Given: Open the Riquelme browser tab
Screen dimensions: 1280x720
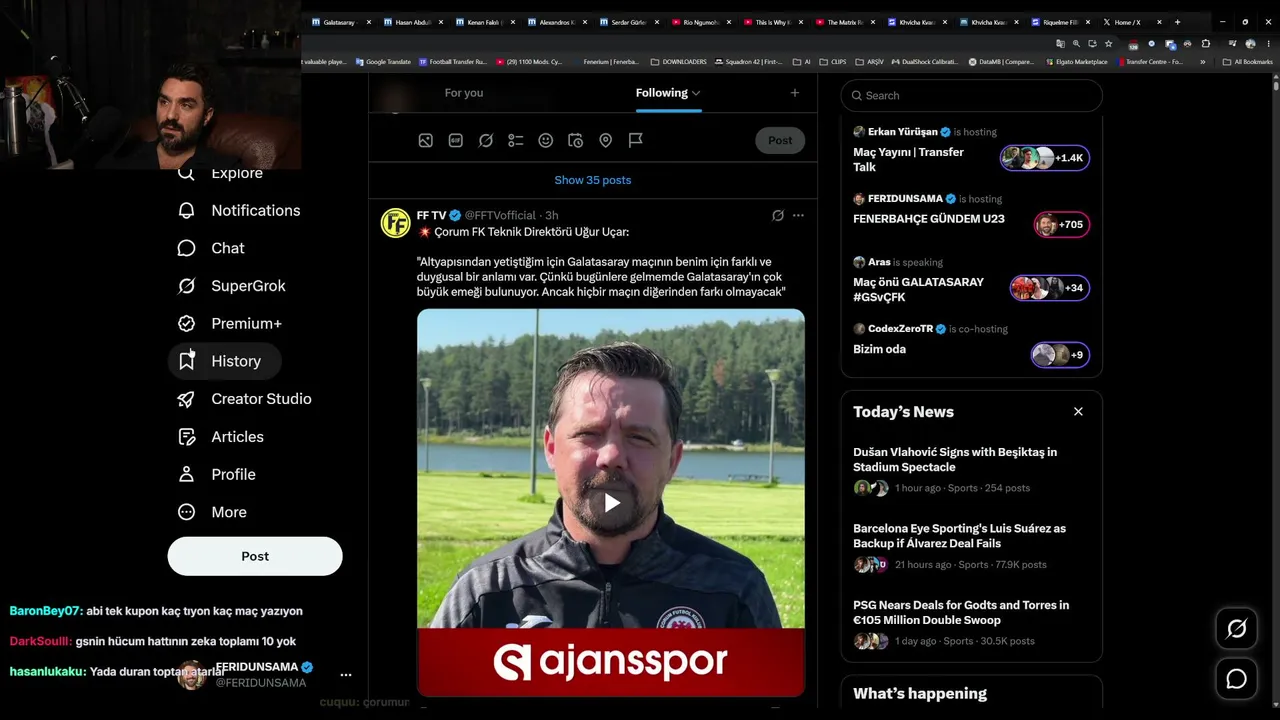Looking at the screenshot, I should point(1062,22).
